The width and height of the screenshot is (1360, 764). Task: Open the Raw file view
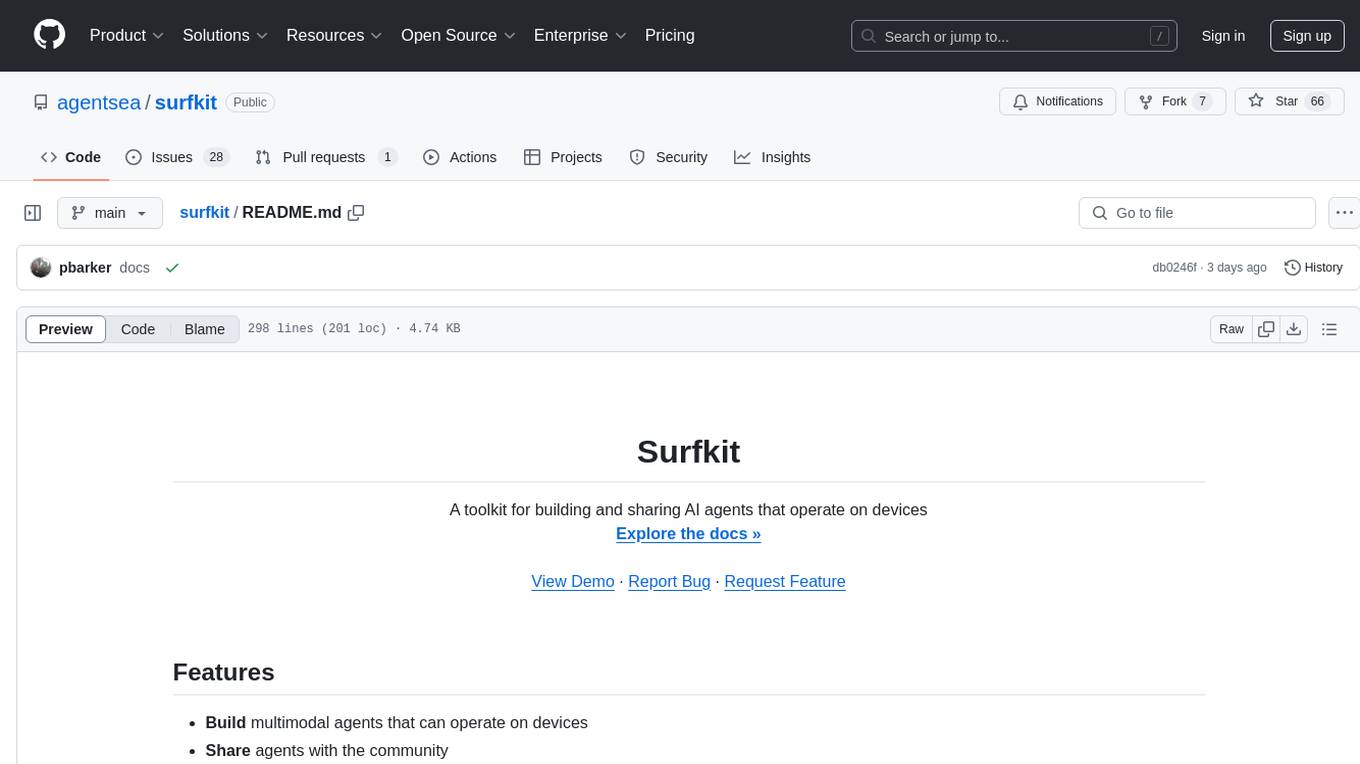pos(1231,329)
